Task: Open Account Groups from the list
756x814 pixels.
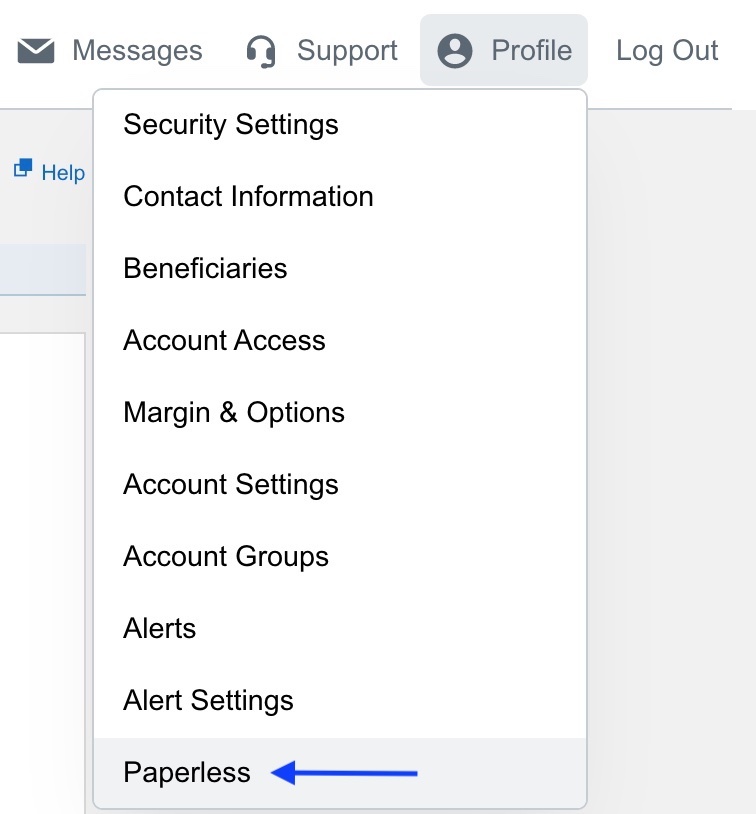Action: (226, 557)
